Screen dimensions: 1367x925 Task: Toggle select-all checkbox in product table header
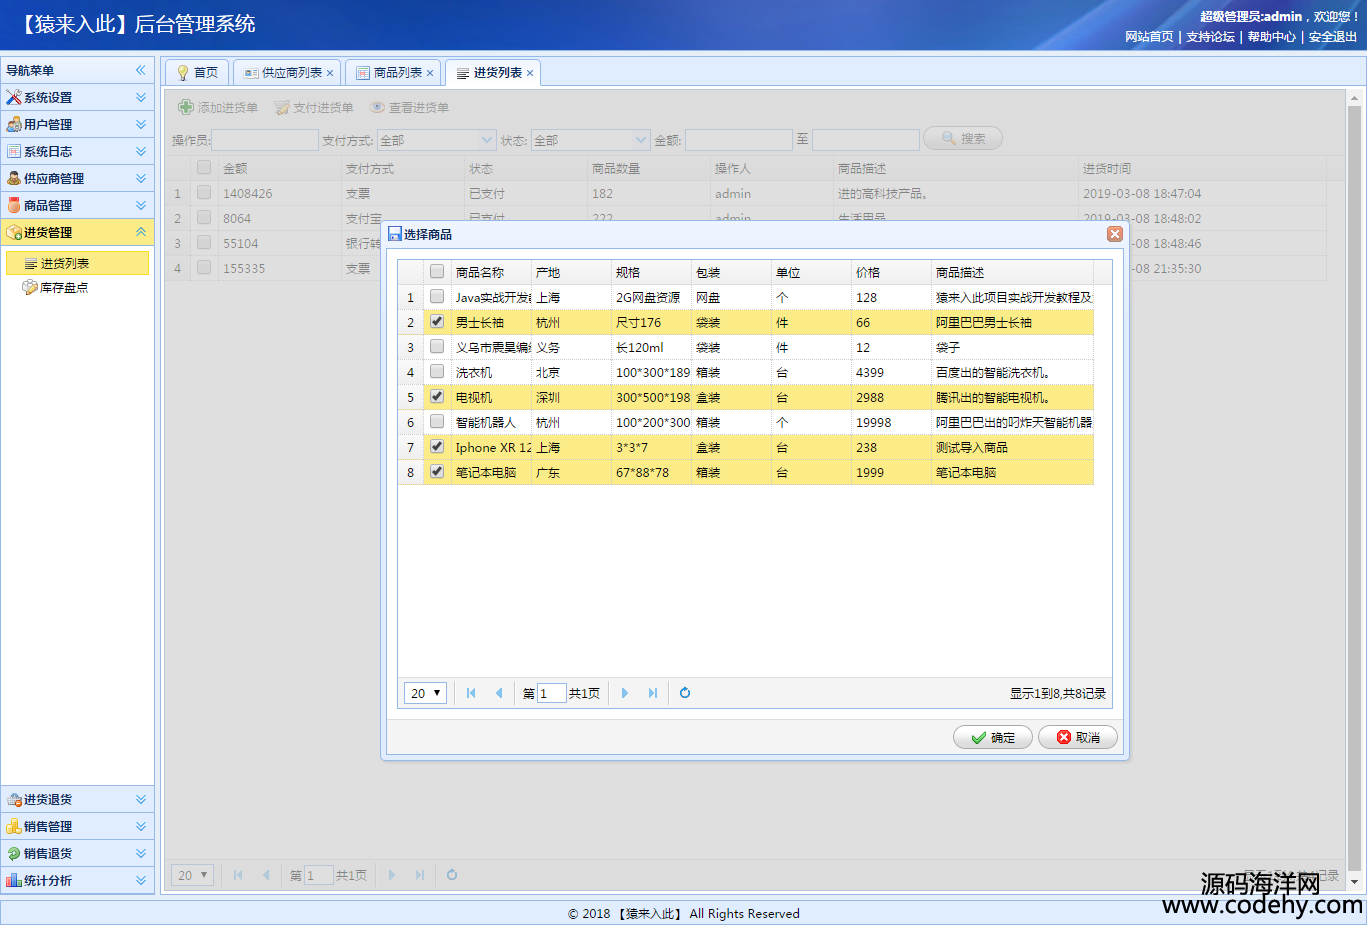pyautogui.click(x=437, y=272)
